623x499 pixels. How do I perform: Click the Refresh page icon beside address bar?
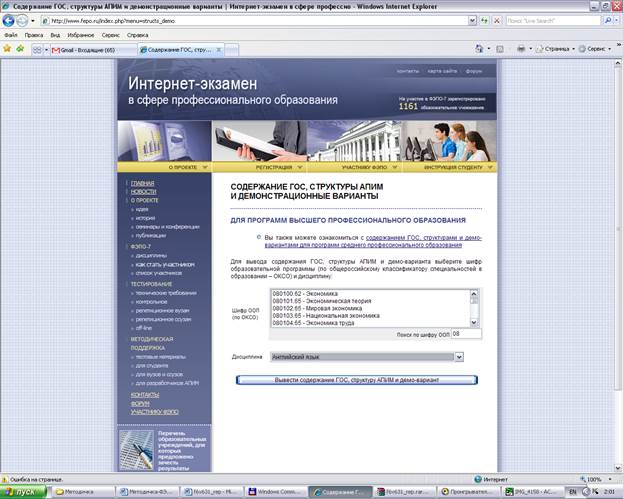(x=485, y=20)
